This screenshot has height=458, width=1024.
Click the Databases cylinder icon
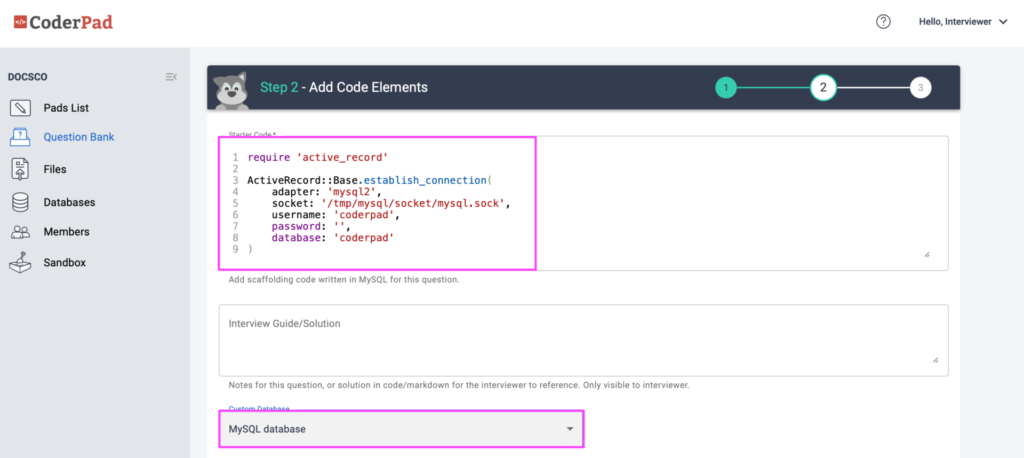click(21, 203)
